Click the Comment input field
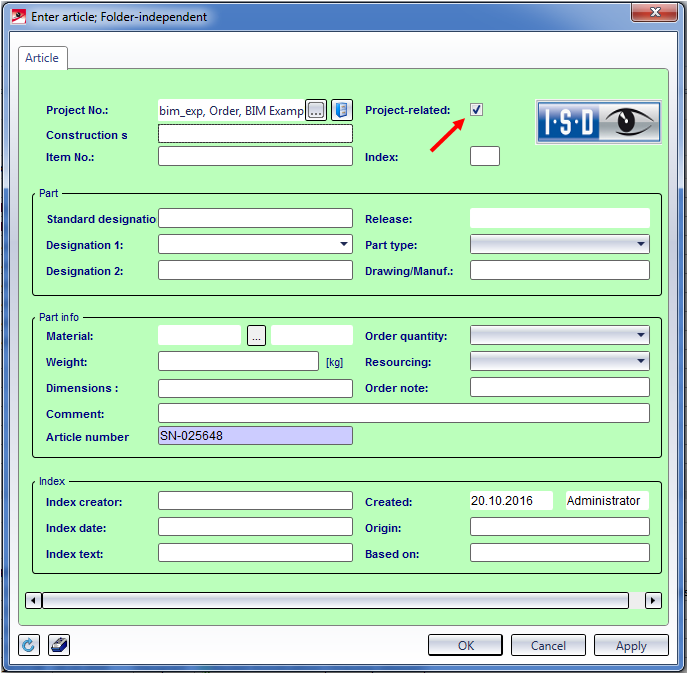 point(404,413)
